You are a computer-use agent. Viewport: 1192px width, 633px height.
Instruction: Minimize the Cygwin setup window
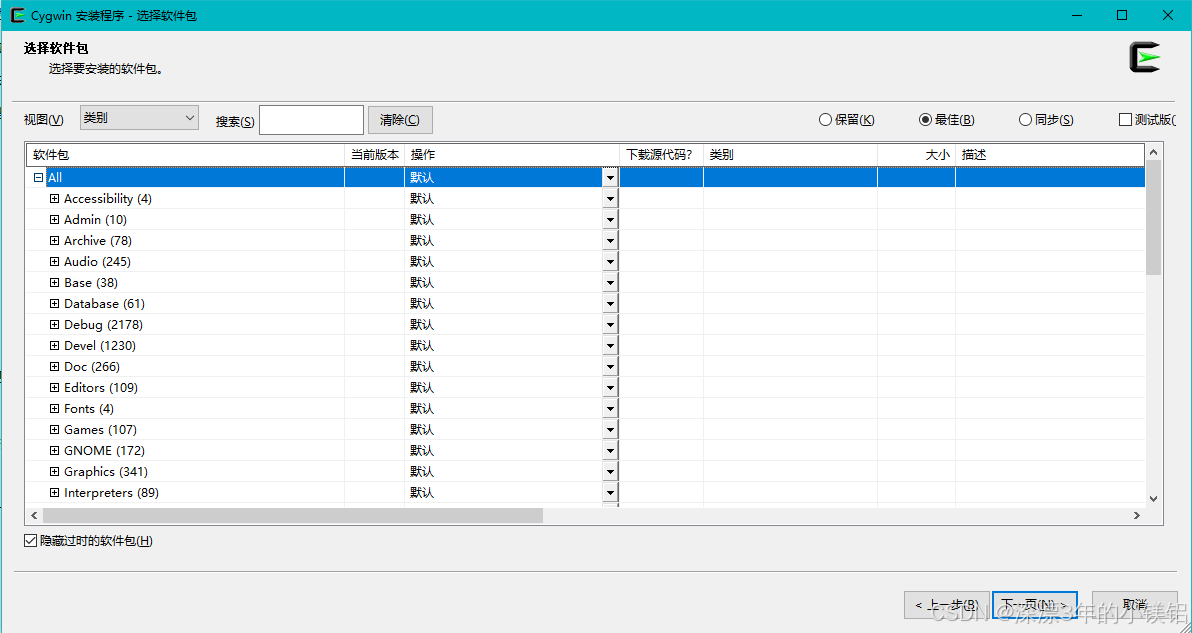(1076, 15)
